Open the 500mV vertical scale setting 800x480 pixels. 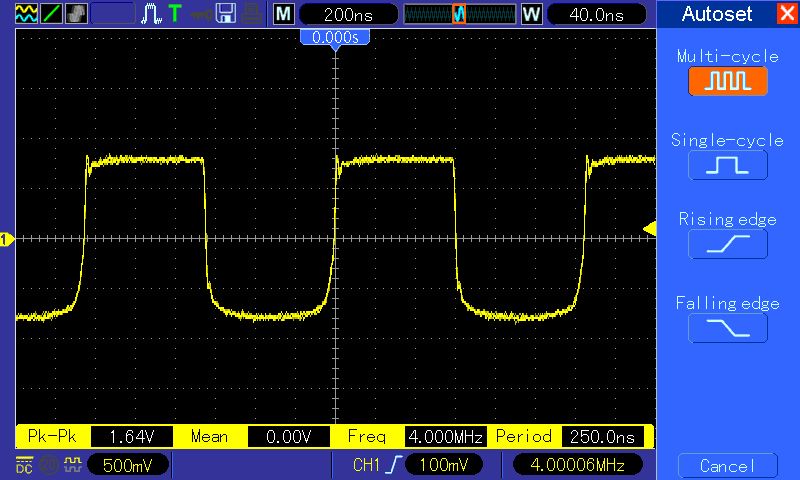point(127,465)
